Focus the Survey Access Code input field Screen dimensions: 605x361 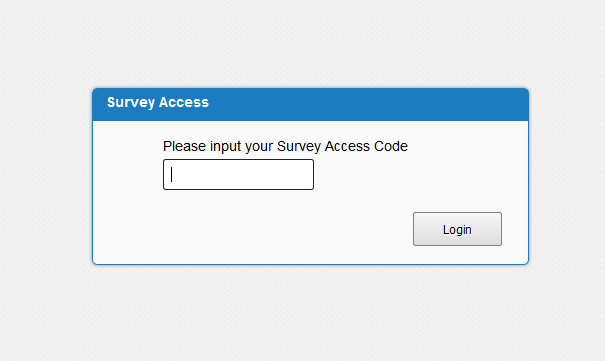[238, 174]
